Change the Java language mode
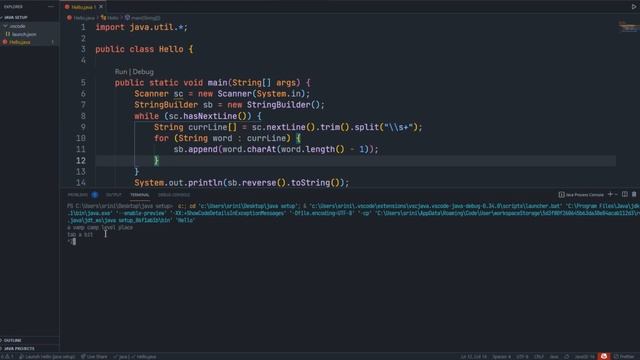Screen dimensions: 640x360 (x=554, y=356)
